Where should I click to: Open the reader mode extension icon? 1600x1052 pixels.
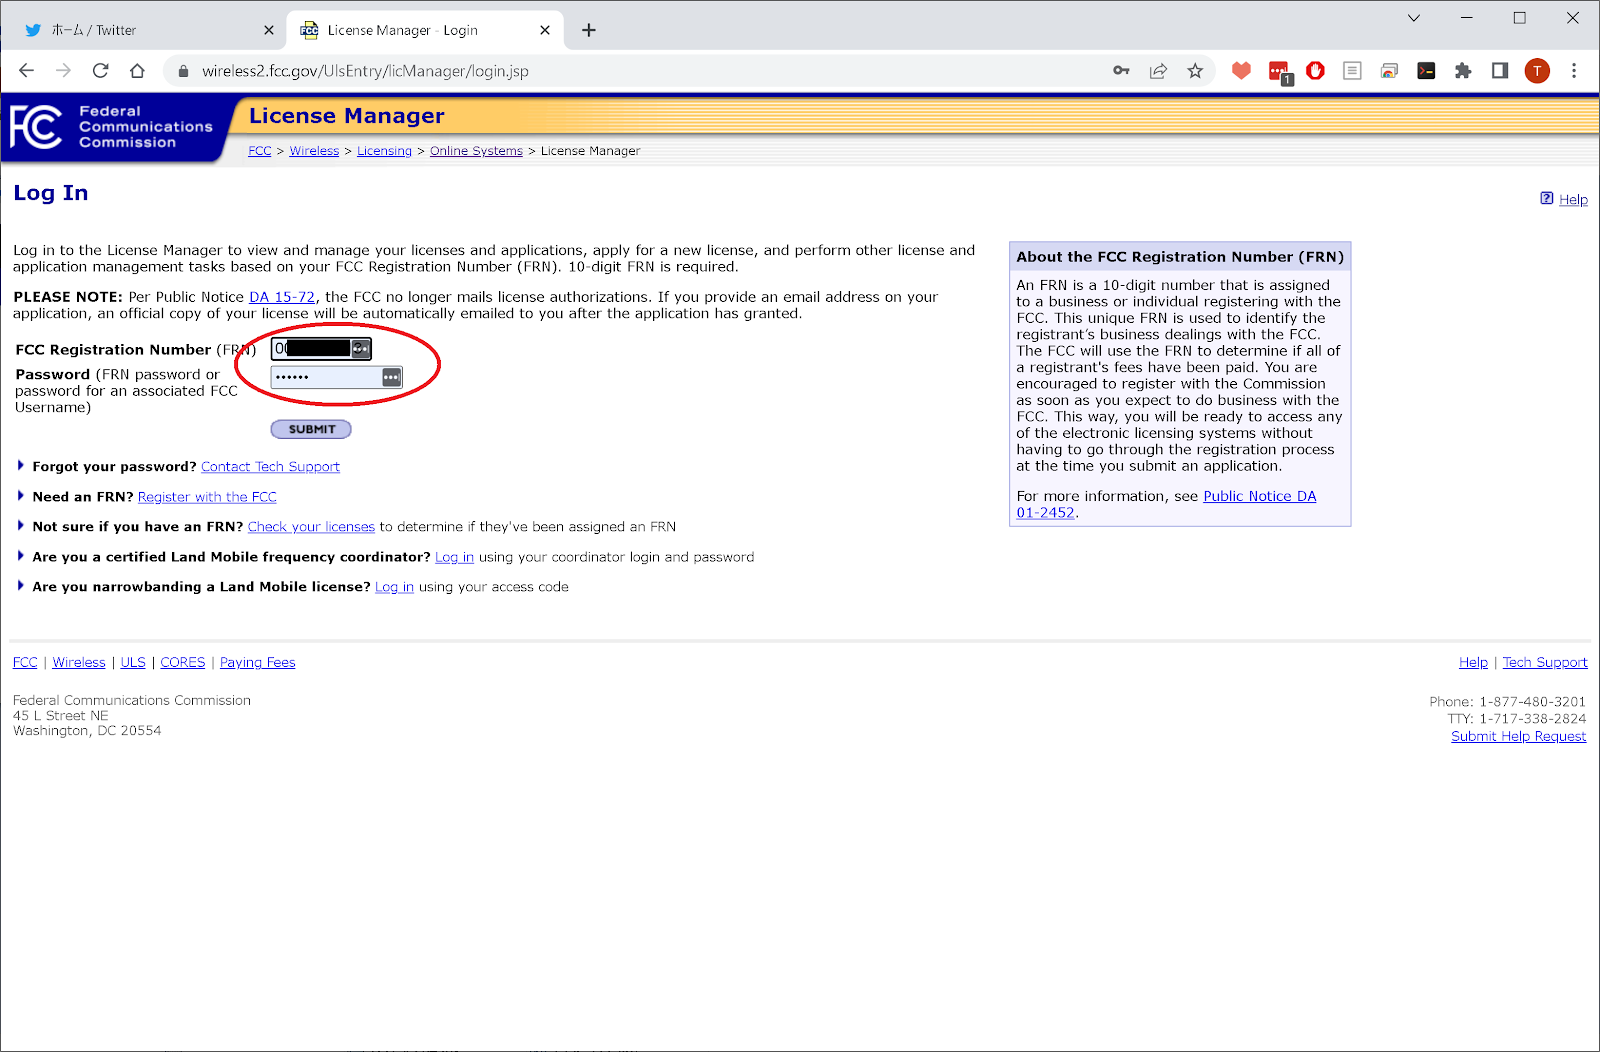pyautogui.click(x=1352, y=71)
